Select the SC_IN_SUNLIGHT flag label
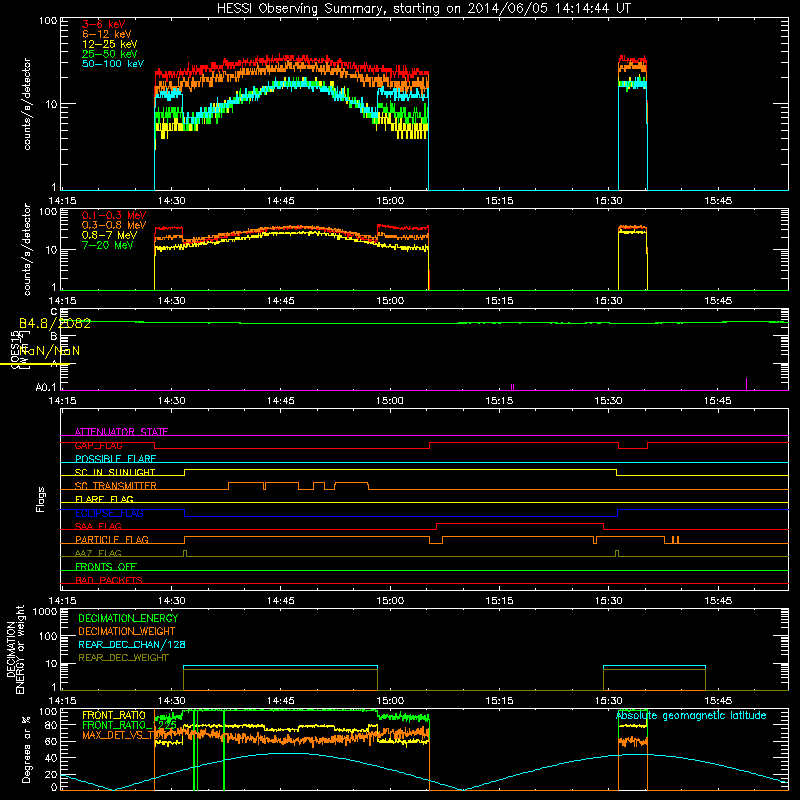 click(115, 472)
